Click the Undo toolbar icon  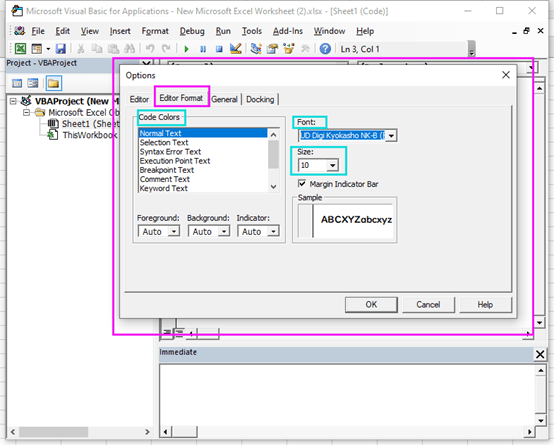pos(150,48)
